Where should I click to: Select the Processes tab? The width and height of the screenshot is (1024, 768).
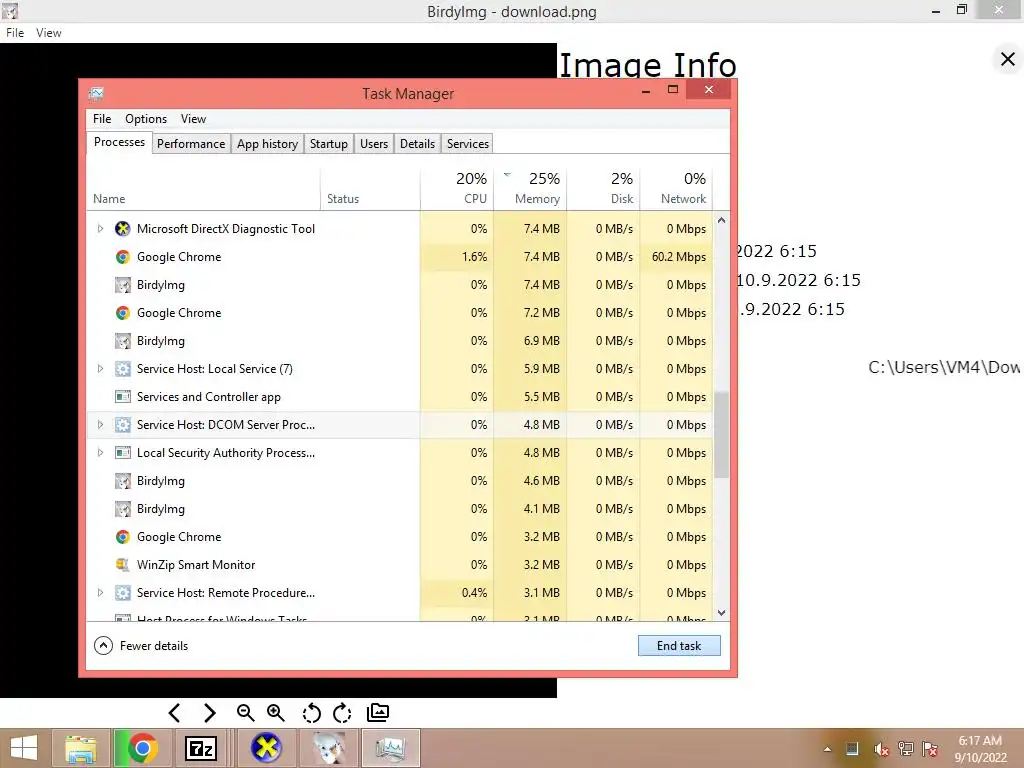coord(119,142)
